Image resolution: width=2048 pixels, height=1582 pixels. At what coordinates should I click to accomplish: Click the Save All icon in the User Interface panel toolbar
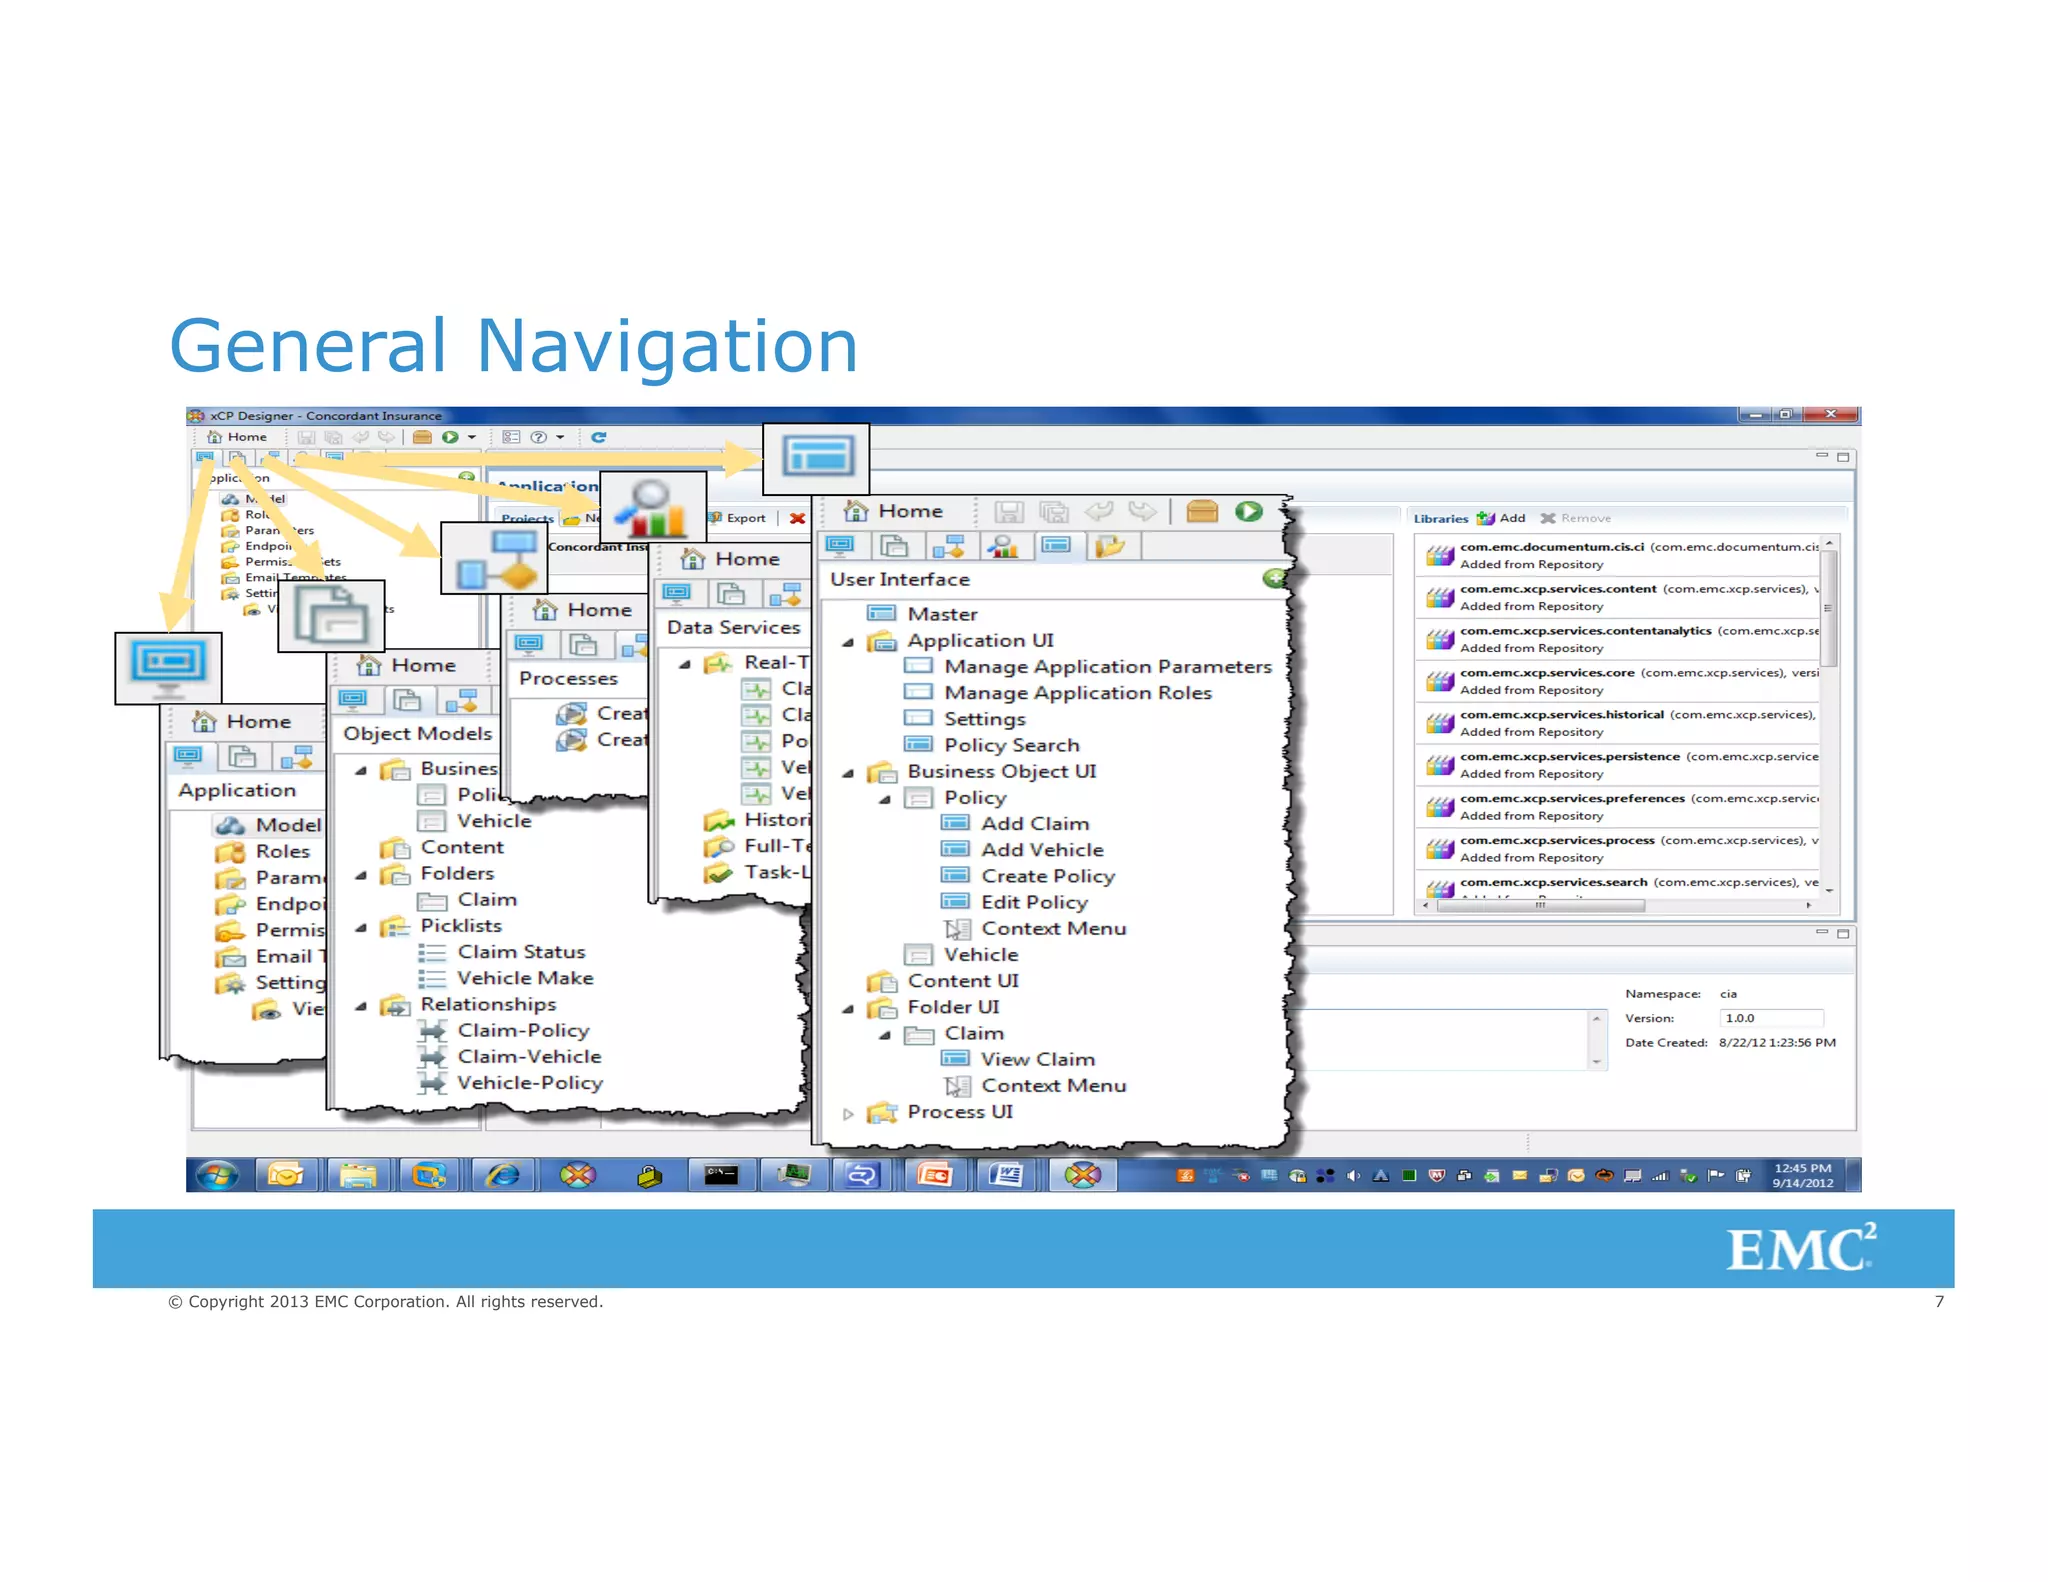(x=1053, y=512)
